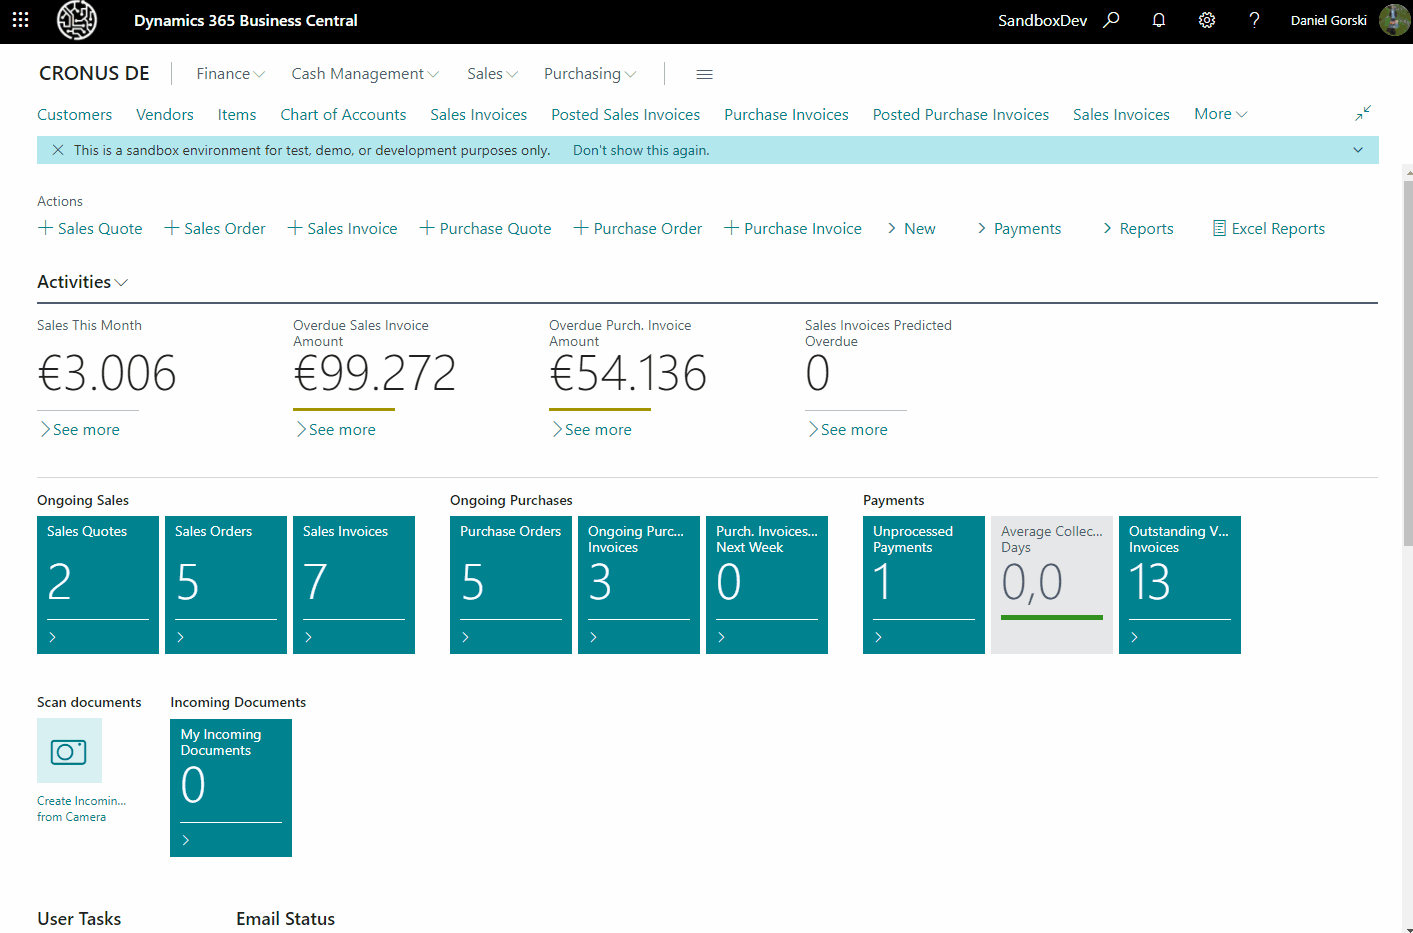Open the notifications bell
The image size is (1413, 933).
pos(1159,20)
